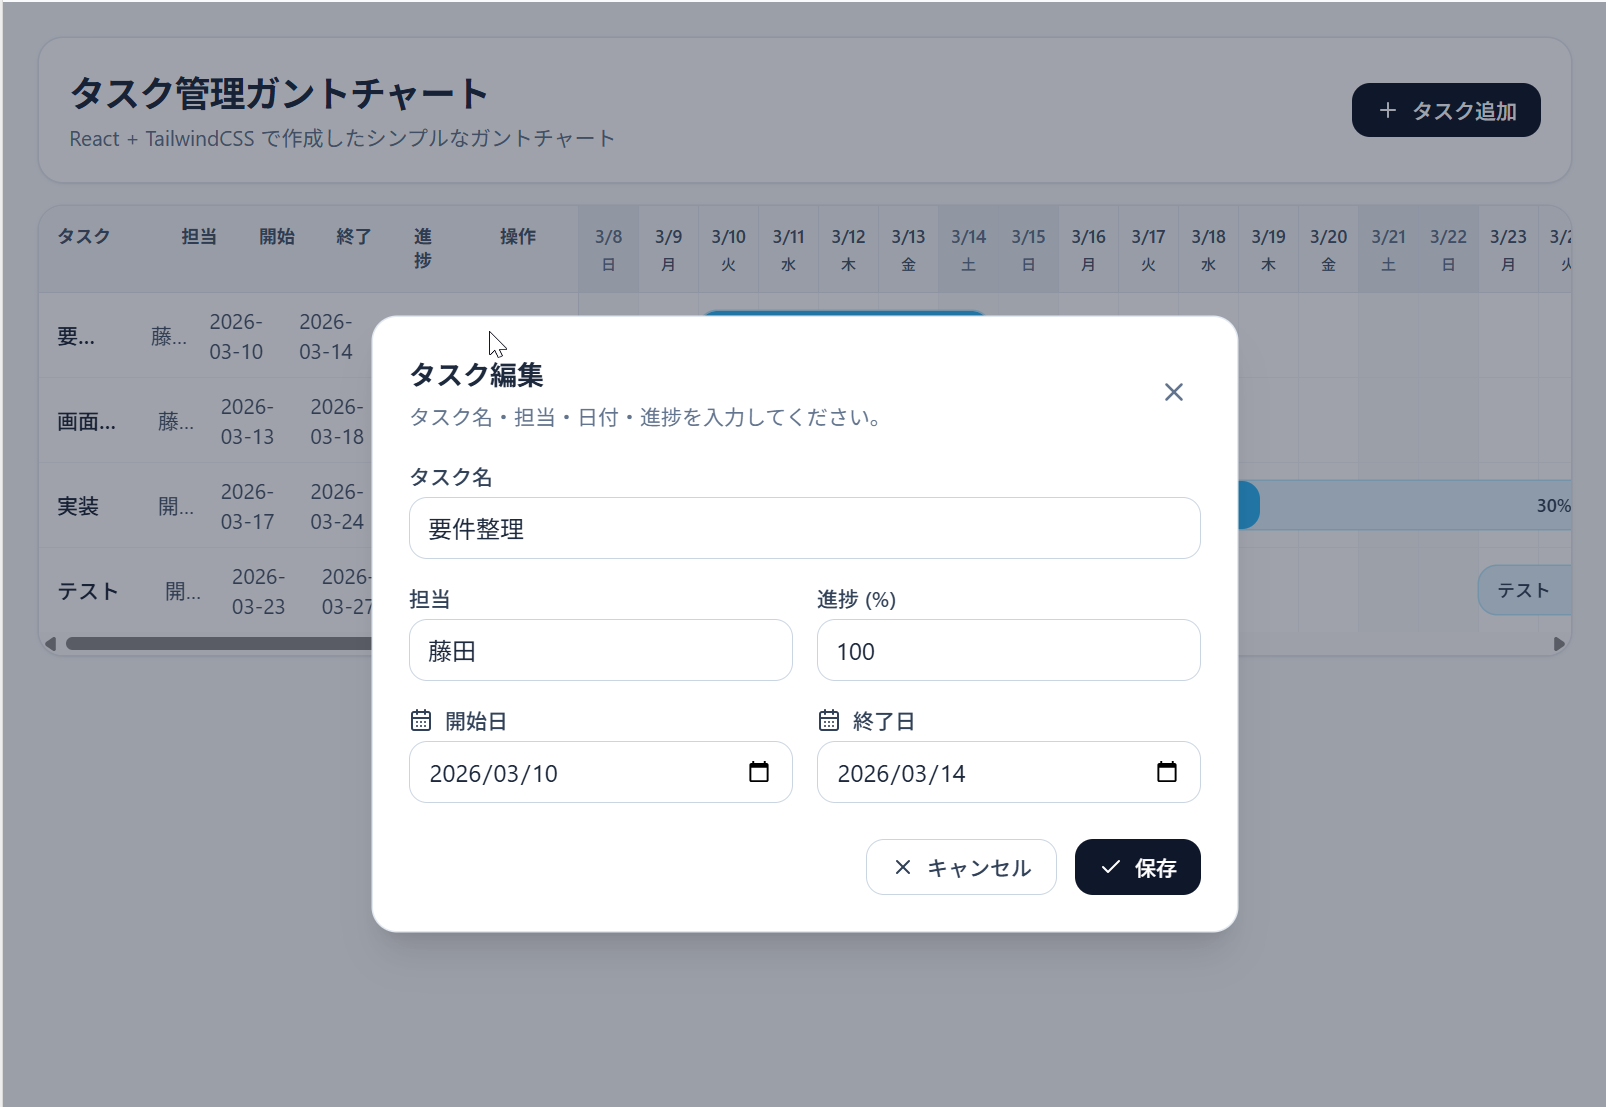Viewport: 1606px width, 1107px height.
Task: Click the scrollbar left arrow
Action: click(51, 644)
